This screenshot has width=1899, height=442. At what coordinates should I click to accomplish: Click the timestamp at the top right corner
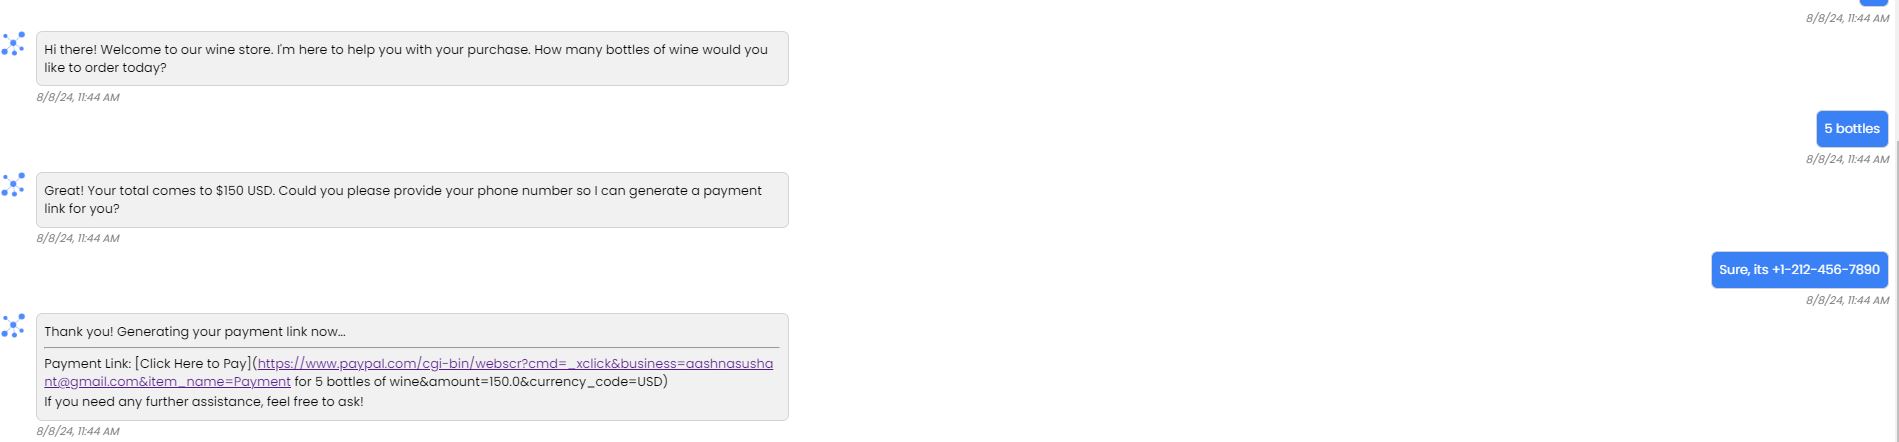pyautogui.click(x=1847, y=19)
